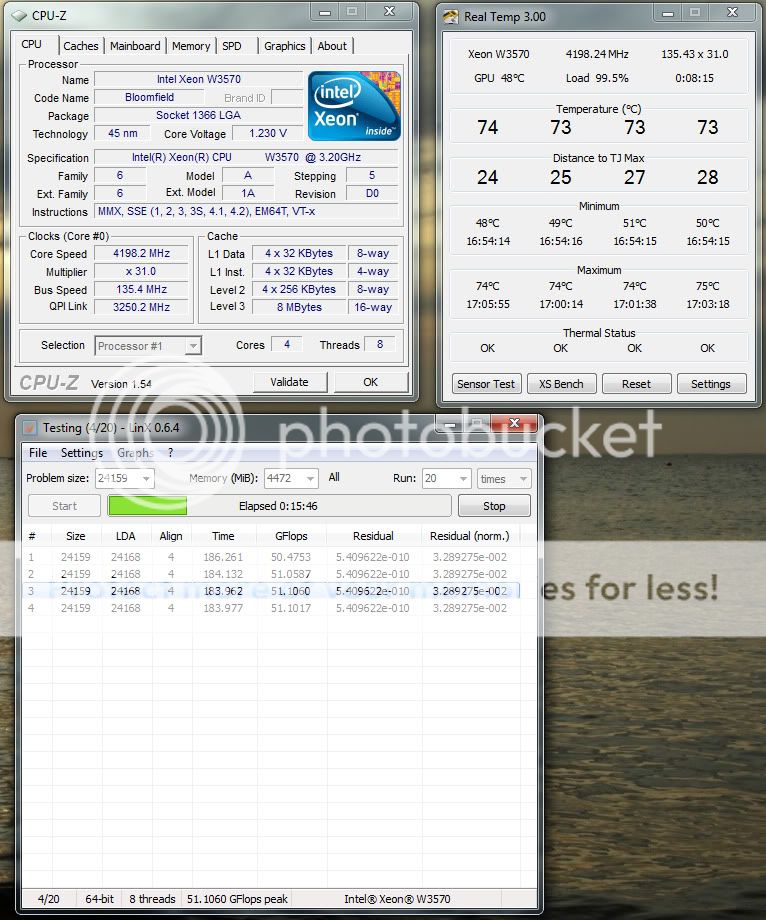The image size is (766, 920).
Task: Sort by Size column header
Action: [x=76, y=536]
